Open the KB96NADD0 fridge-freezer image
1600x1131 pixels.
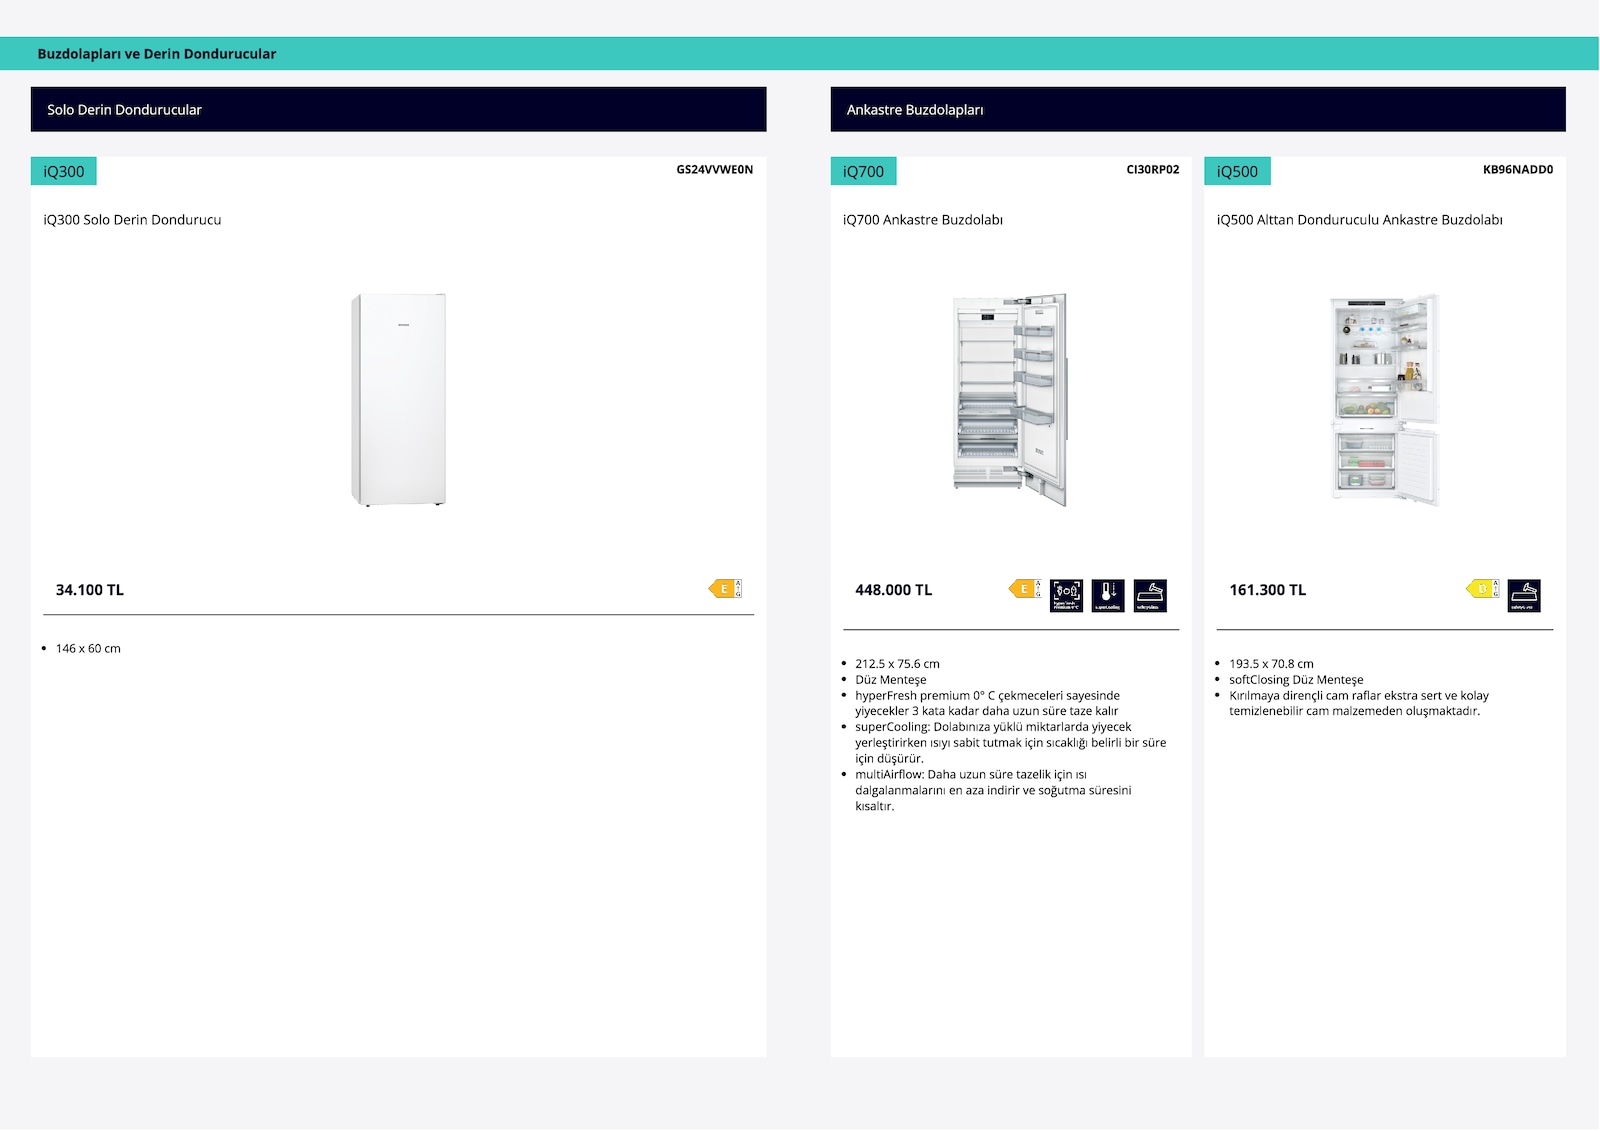(1384, 399)
